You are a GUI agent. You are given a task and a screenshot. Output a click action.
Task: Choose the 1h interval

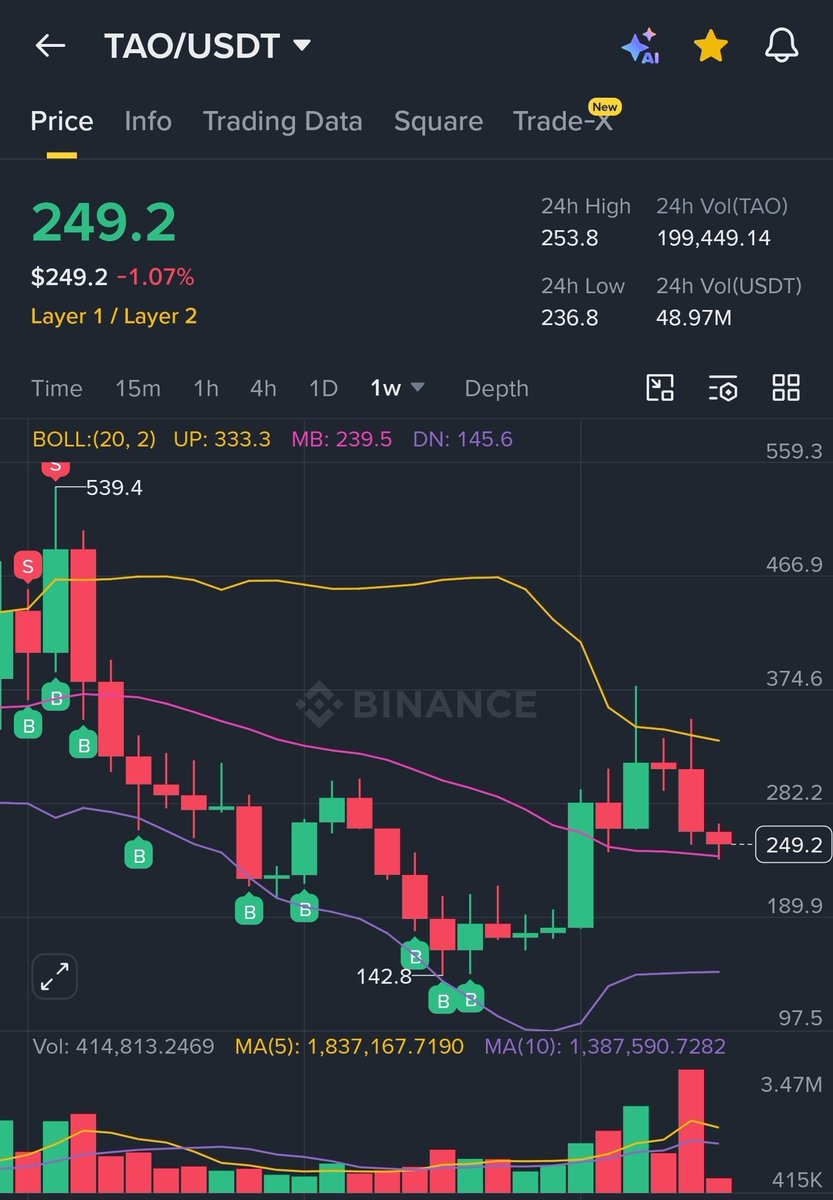(206, 388)
